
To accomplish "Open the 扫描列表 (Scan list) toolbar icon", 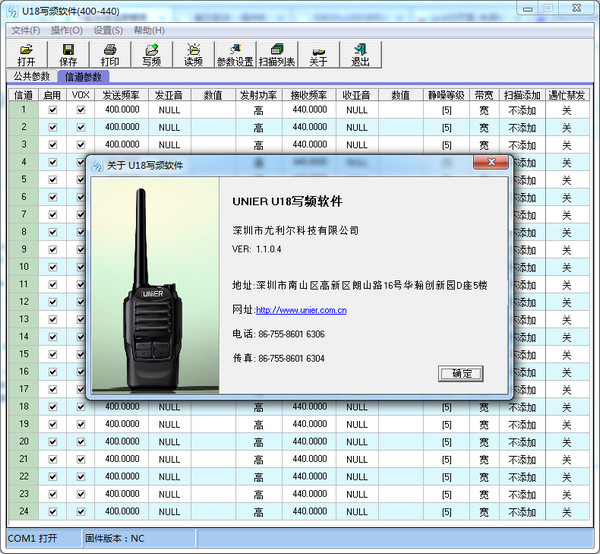I will [277, 55].
